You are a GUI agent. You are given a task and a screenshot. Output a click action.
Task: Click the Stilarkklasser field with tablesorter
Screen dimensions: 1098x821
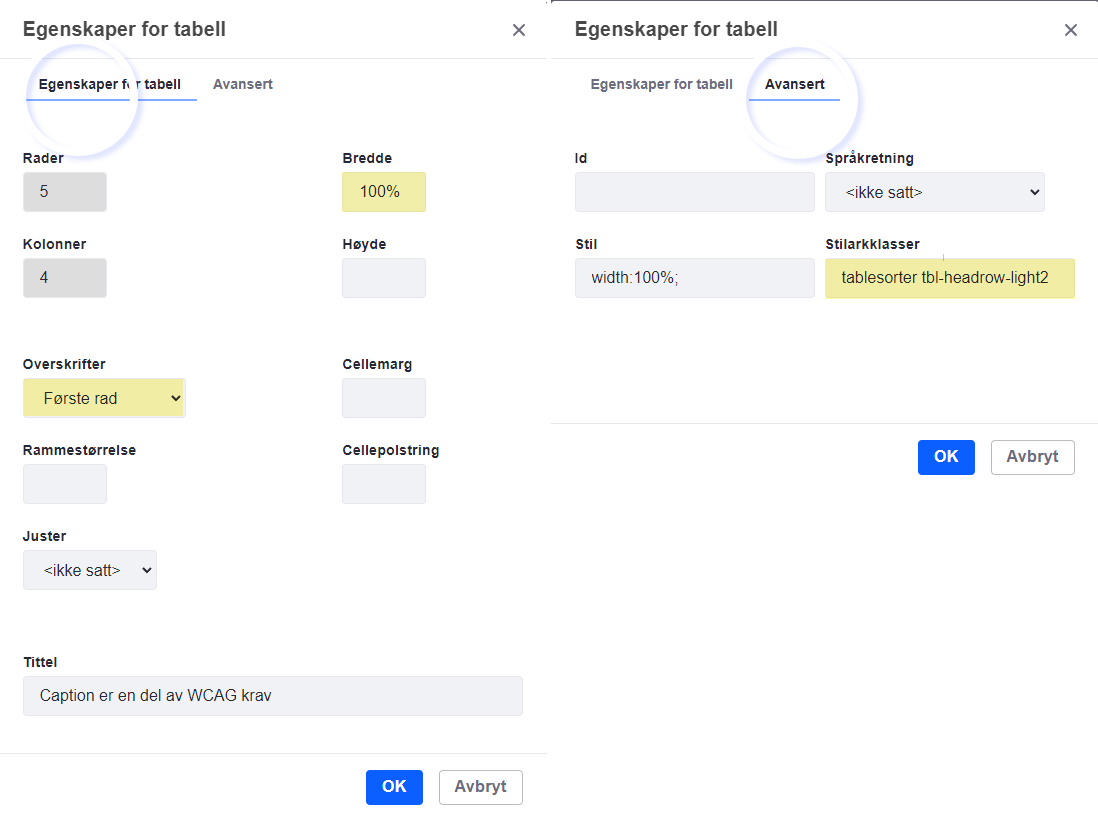949,278
